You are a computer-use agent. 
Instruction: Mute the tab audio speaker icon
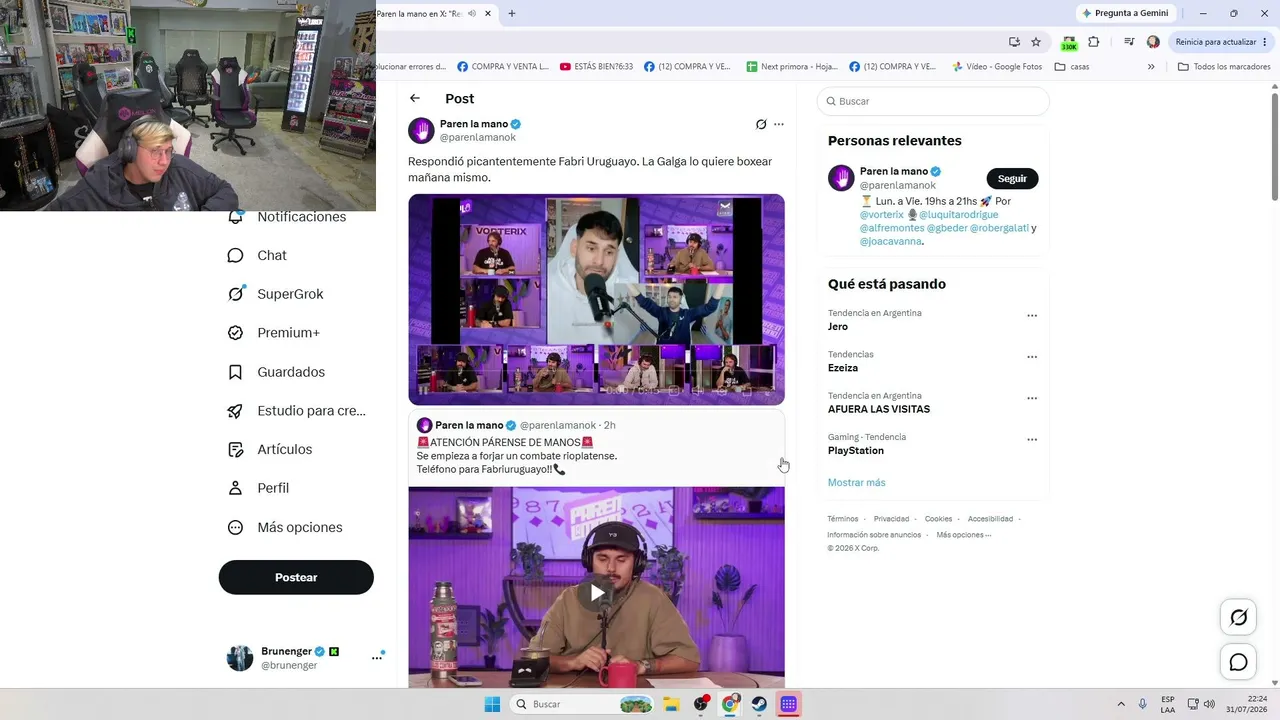pos(471,13)
